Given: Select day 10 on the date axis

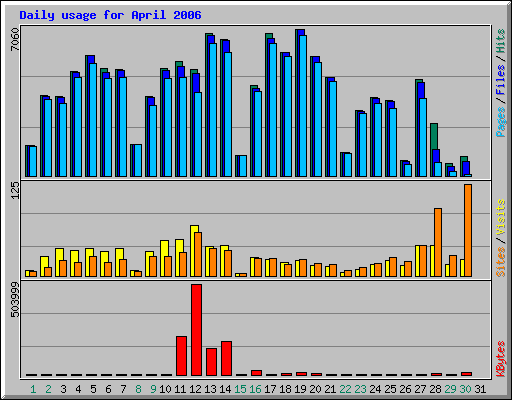Looking at the screenshot, I should pos(165,389).
